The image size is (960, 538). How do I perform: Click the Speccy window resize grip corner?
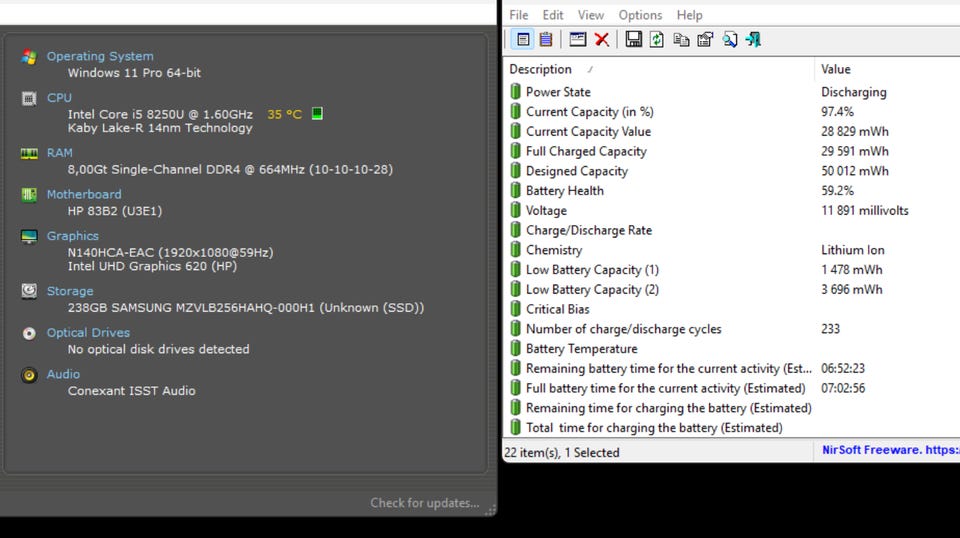(x=490, y=510)
